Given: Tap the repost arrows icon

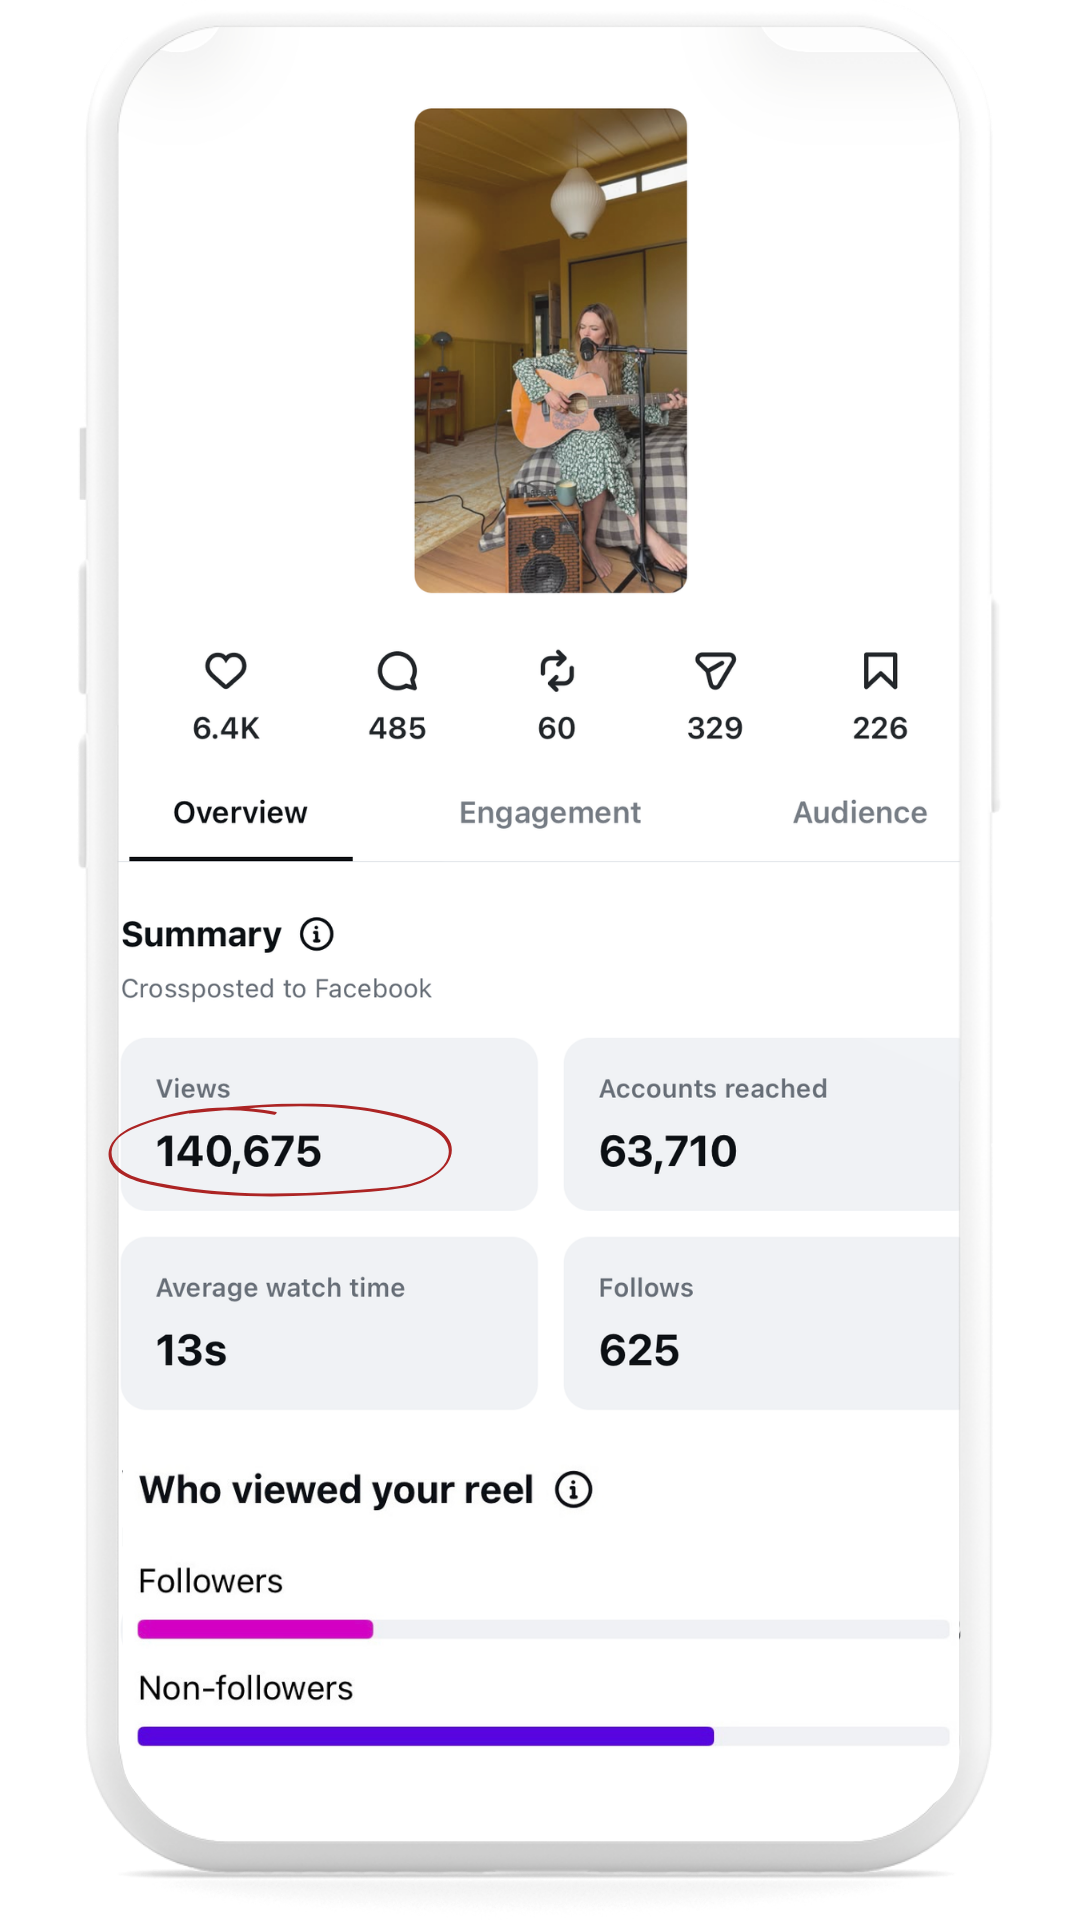Looking at the screenshot, I should click(x=557, y=671).
